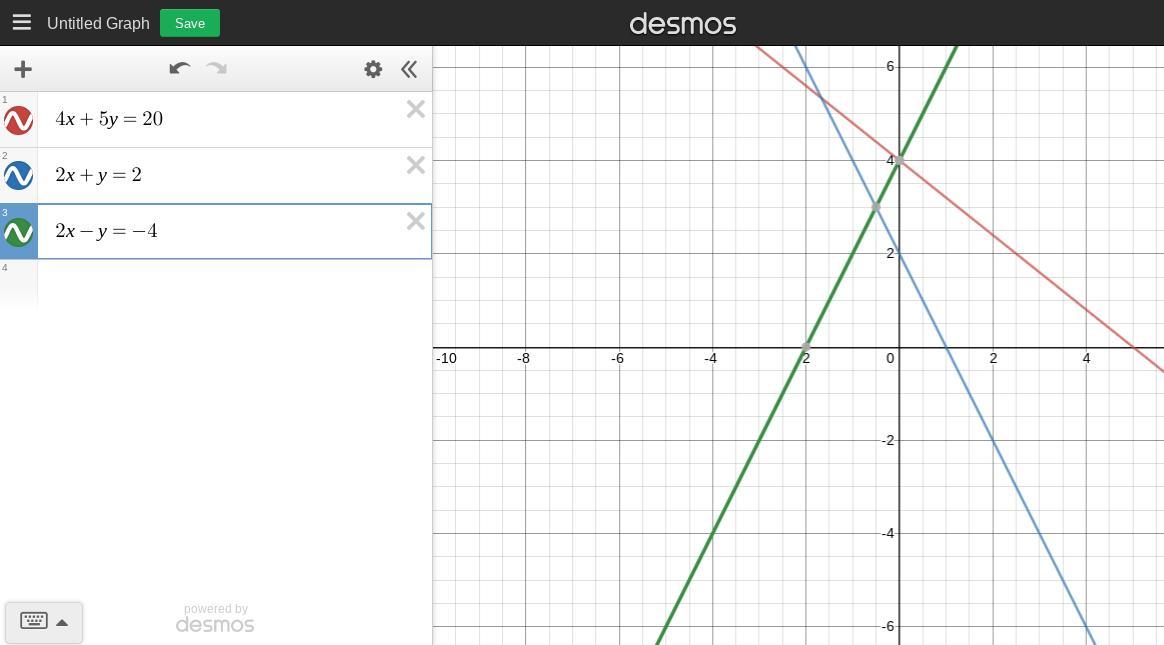Click the Untitled Graph title
This screenshot has height=645, width=1164.
pos(98,23)
